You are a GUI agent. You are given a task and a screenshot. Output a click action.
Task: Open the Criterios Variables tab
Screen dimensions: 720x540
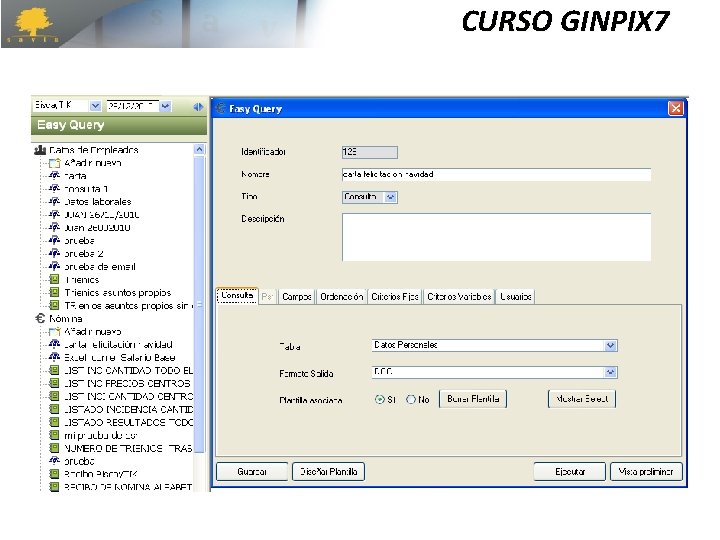459,297
